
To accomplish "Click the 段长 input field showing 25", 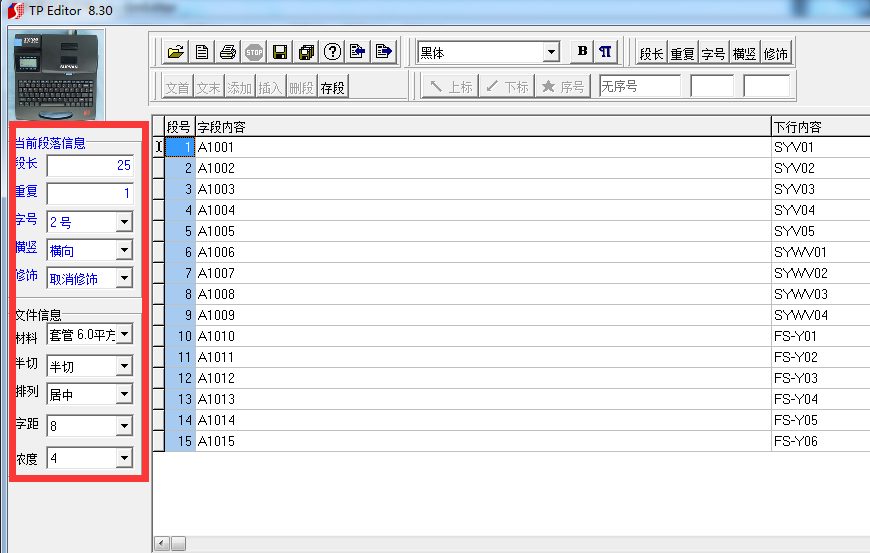I will point(90,166).
